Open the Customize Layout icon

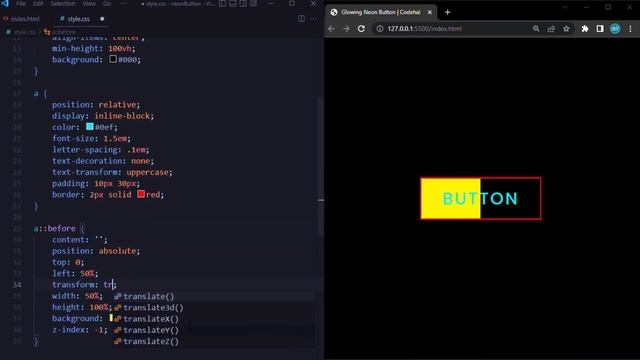[254, 4]
